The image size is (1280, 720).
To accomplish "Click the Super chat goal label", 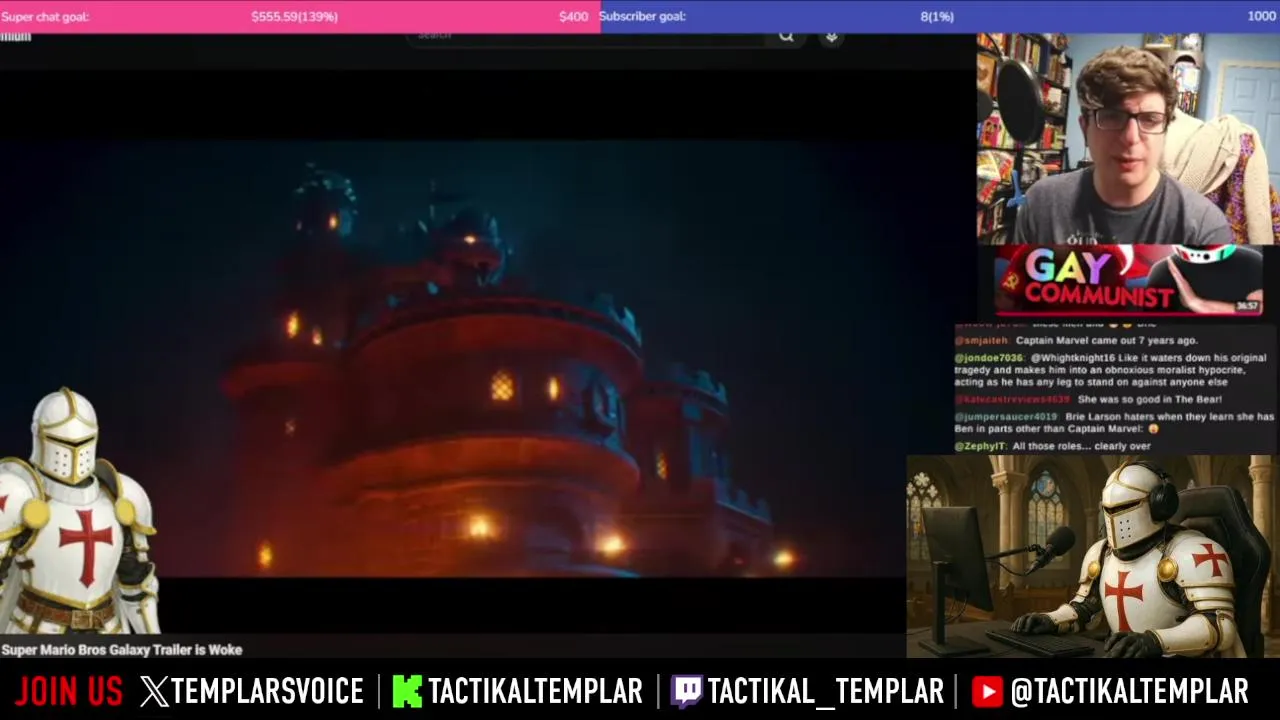I will (45, 16).
